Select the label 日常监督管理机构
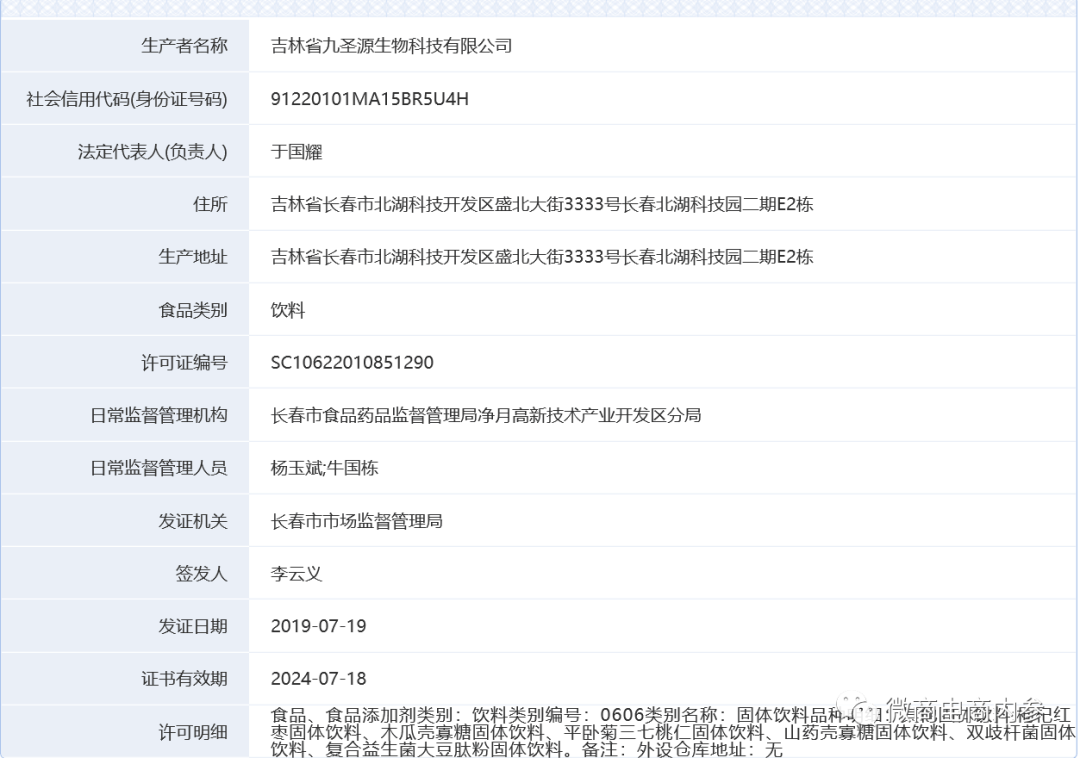 pyautogui.click(x=158, y=415)
